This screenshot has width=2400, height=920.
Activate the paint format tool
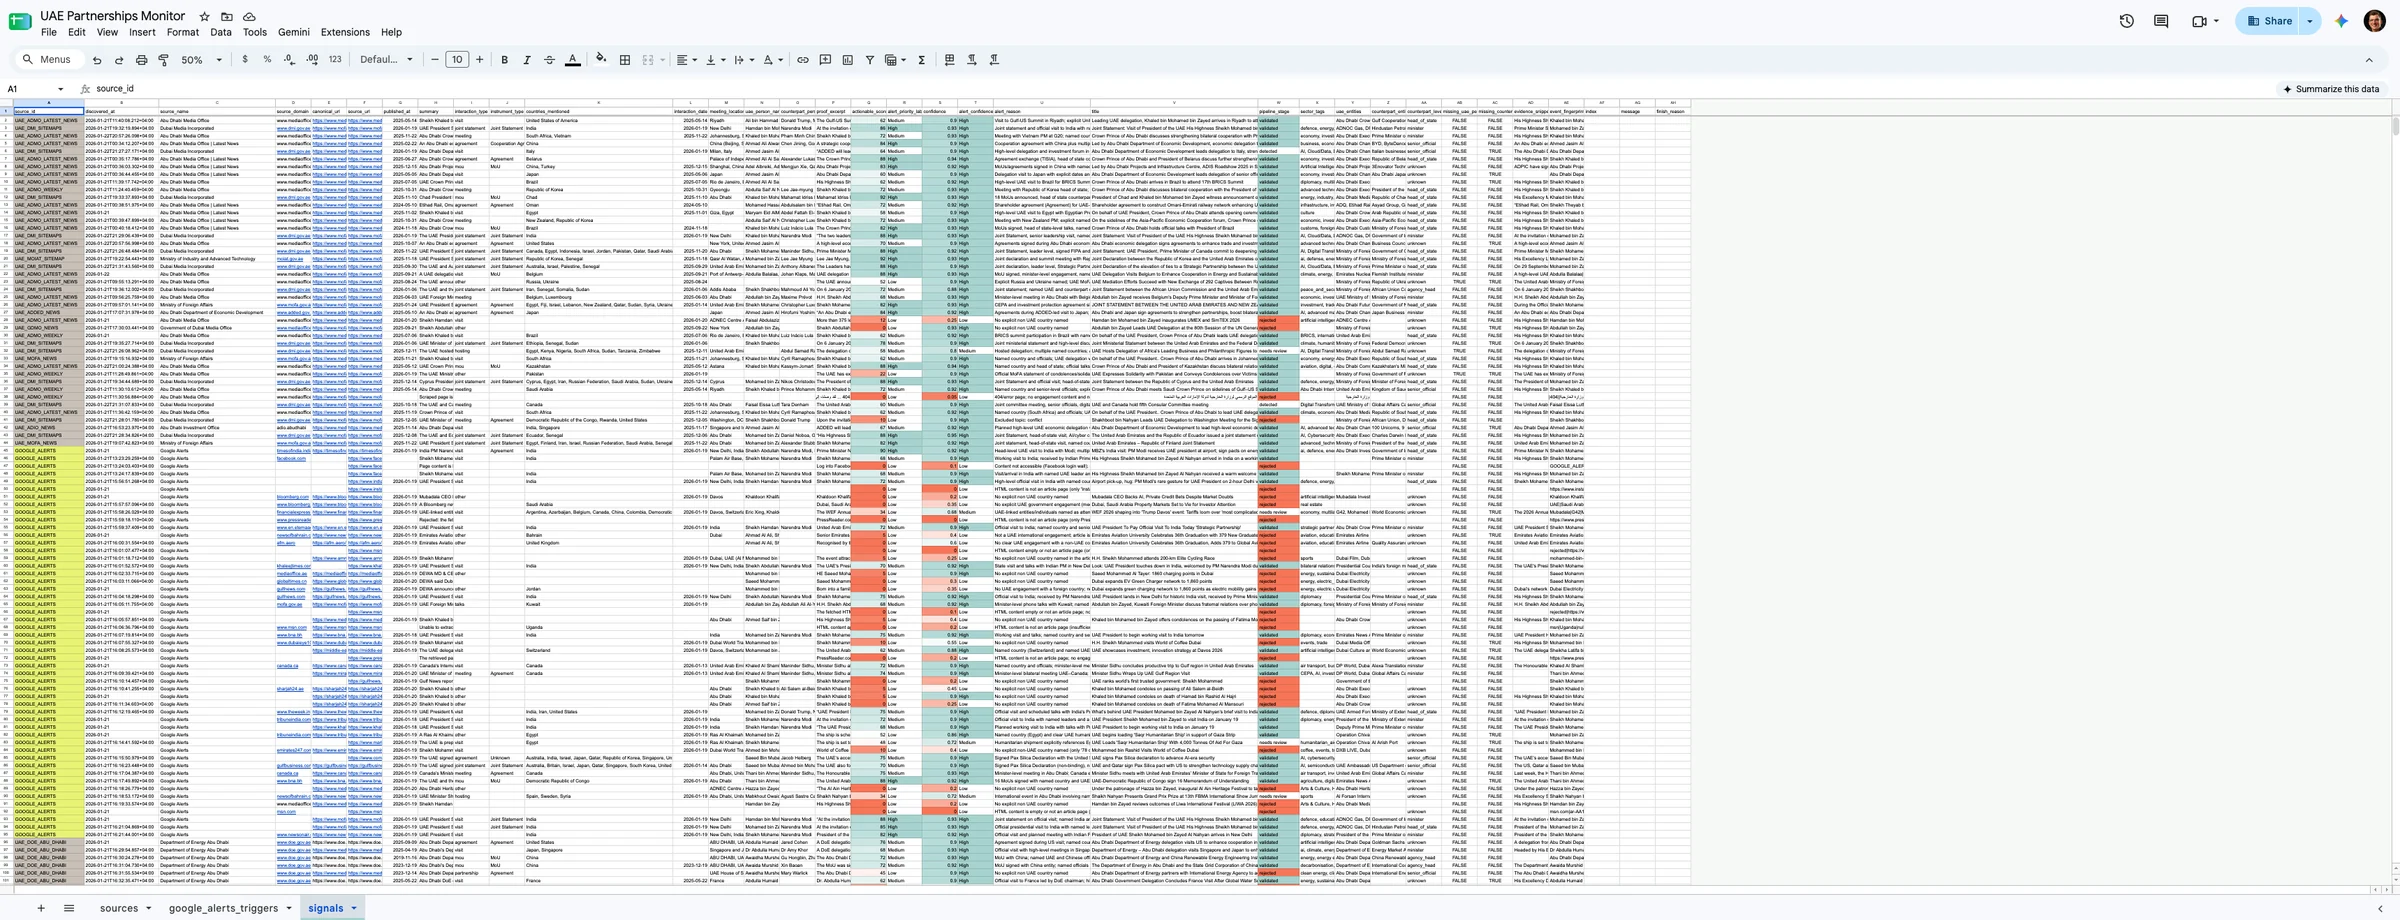tap(163, 60)
